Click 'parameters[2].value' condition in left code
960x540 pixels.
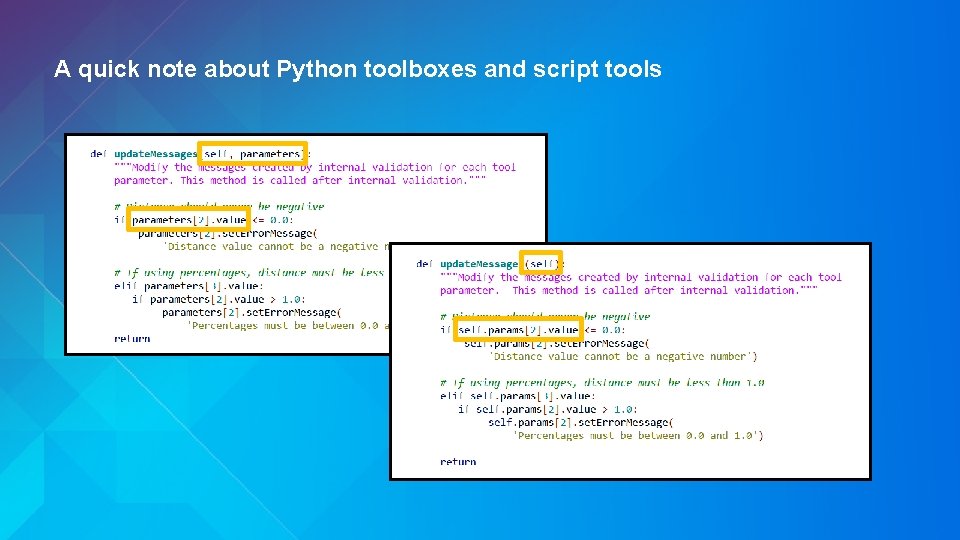click(x=189, y=220)
